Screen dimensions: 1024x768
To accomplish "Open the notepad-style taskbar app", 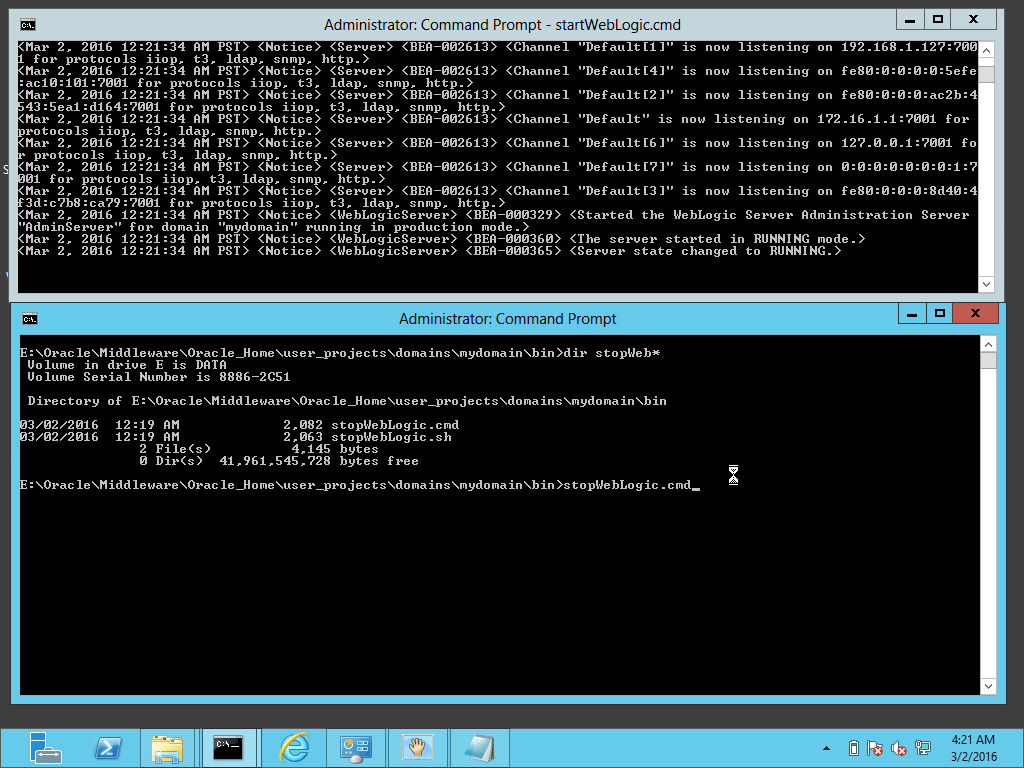I will click(x=479, y=747).
